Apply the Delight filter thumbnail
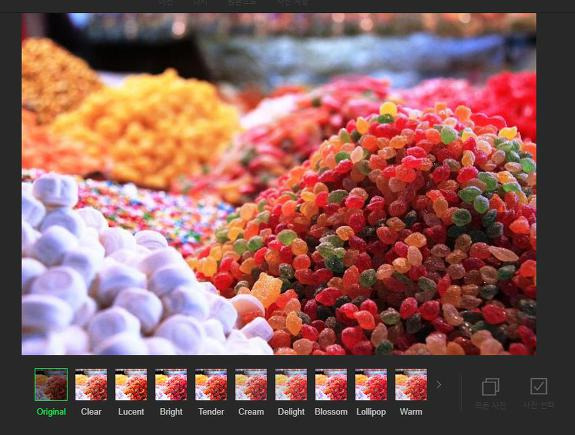Screen dimensions: 575x435 (x=291, y=384)
